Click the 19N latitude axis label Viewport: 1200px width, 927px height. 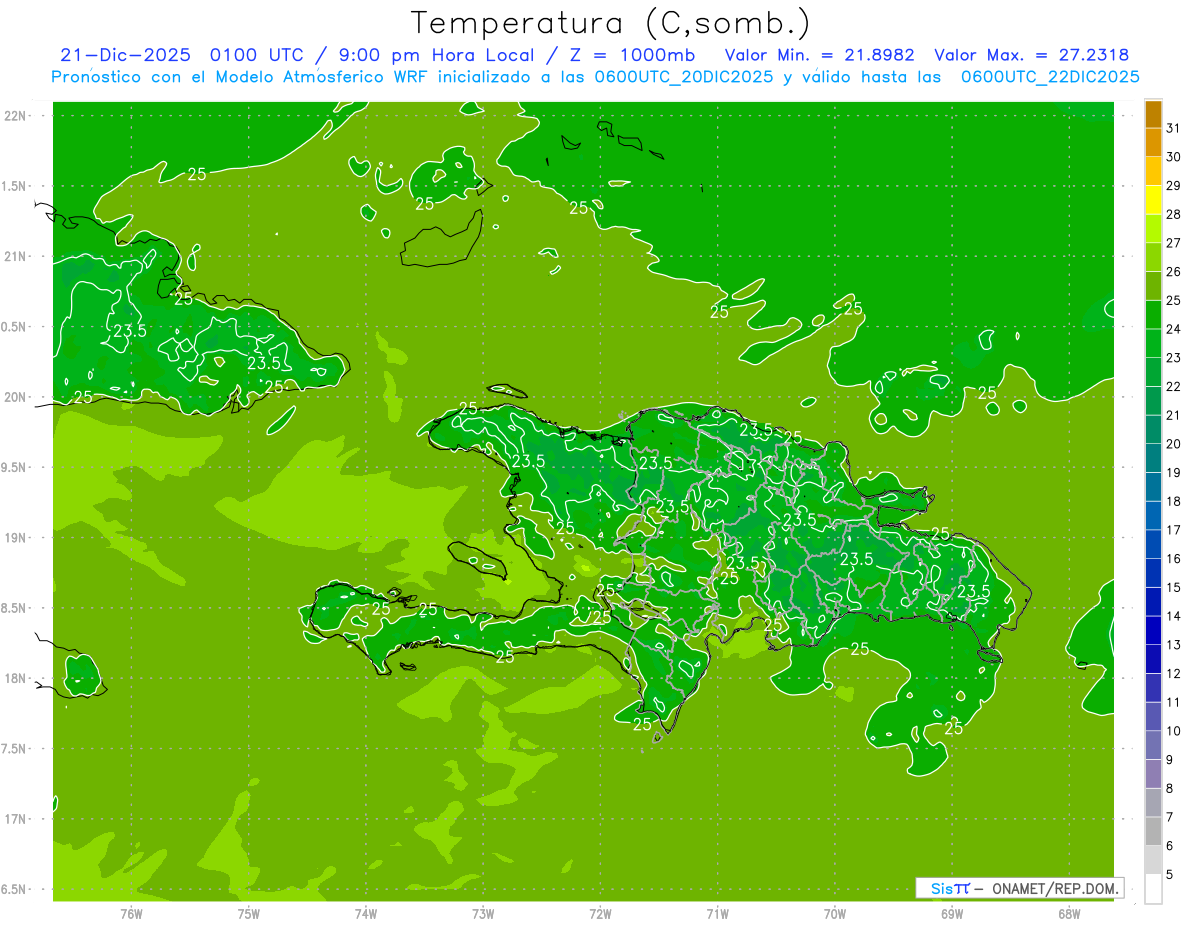[15, 537]
